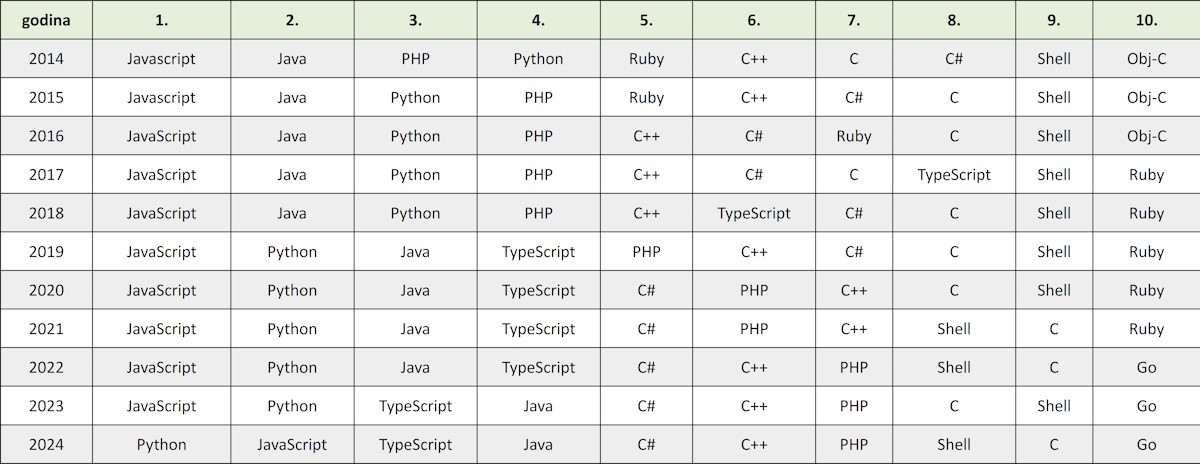Select TypeScript cell in the 2018 row

pyautogui.click(x=754, y=213)
